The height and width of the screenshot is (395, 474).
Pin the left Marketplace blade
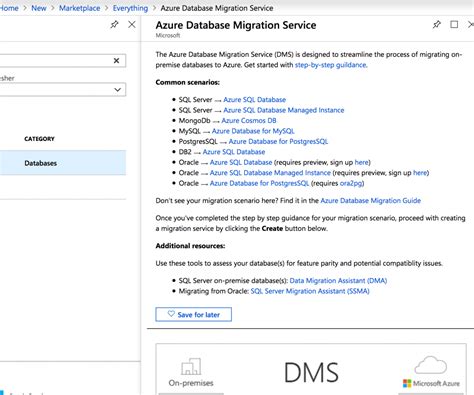pos(114,24)
